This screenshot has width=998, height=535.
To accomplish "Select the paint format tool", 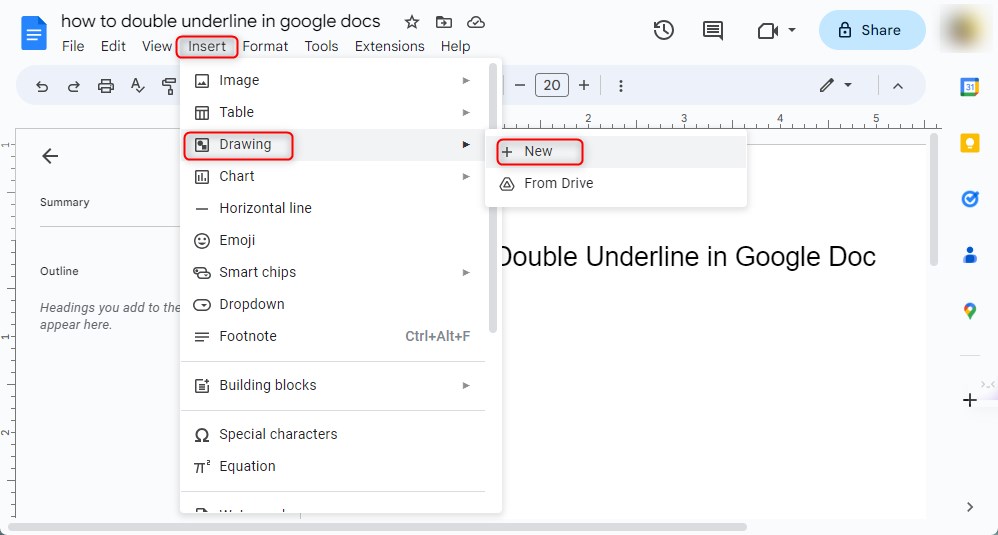I will pos(169,86).
